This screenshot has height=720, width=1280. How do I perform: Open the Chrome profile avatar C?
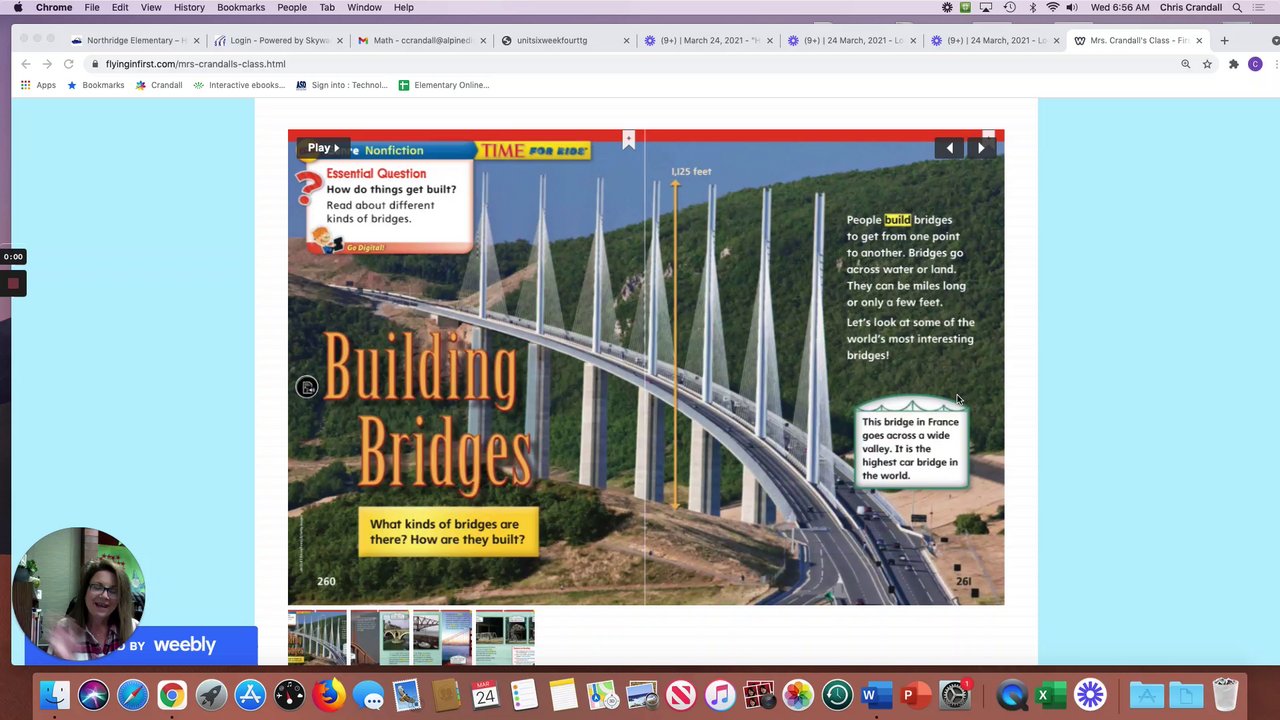1255,64
